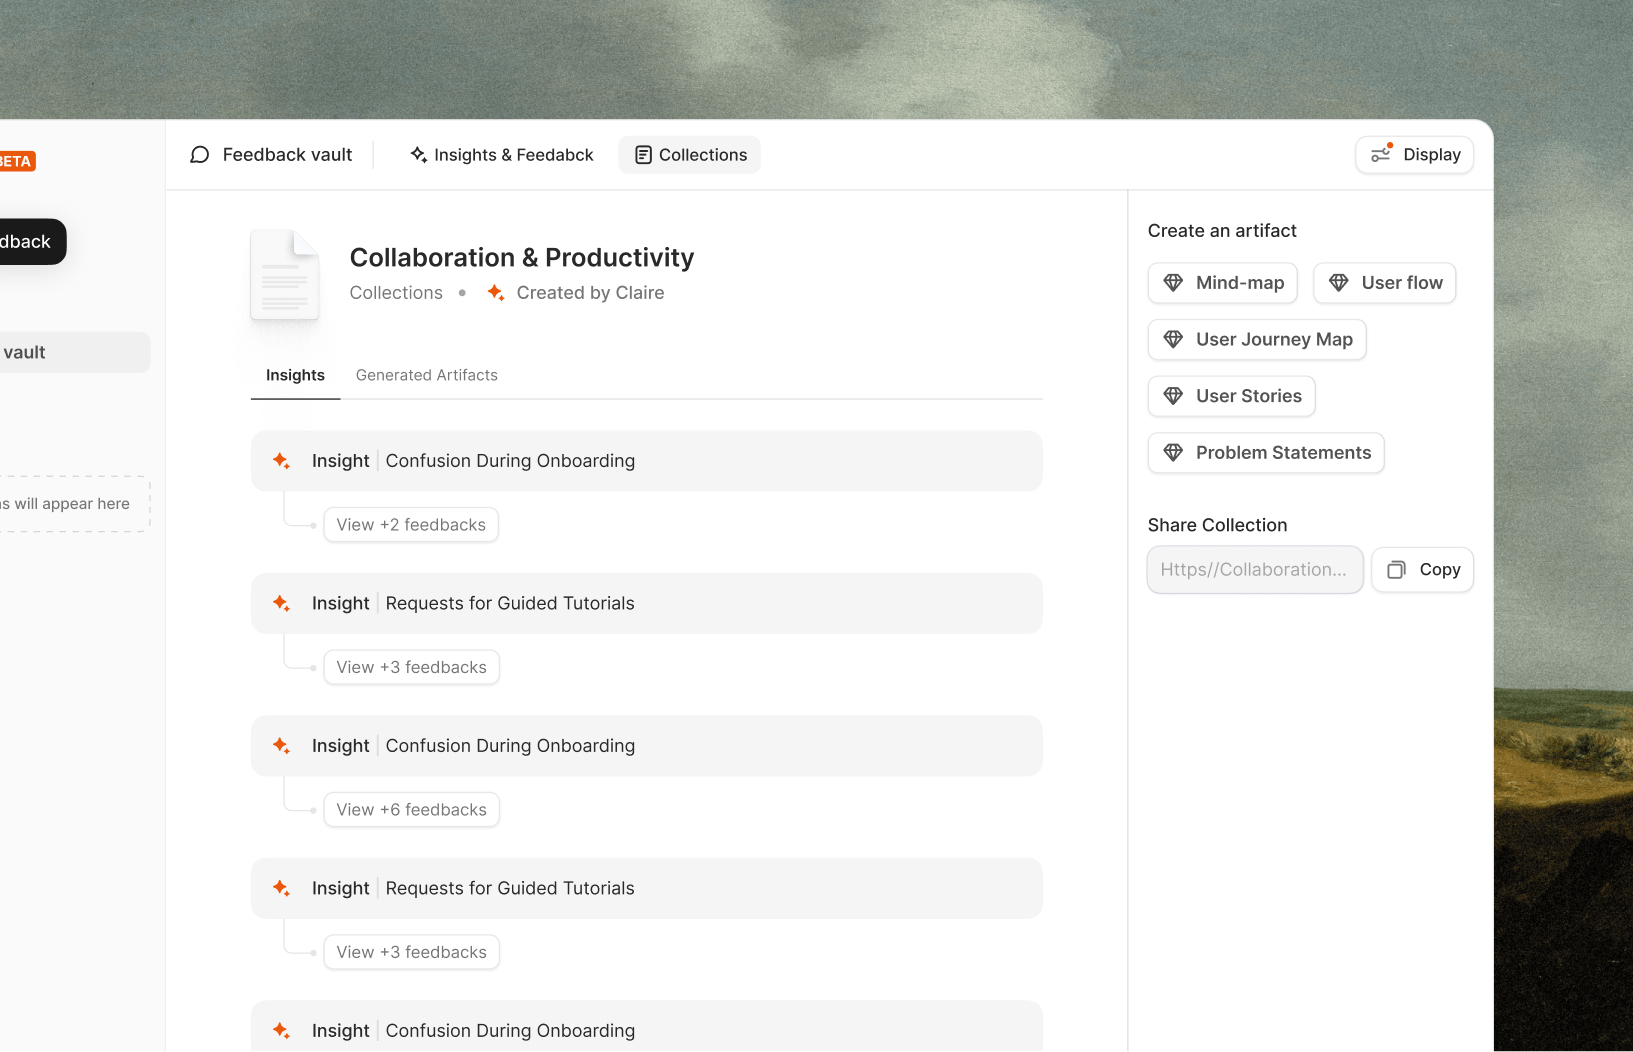Image resolution: width=1633 pixels, height=1052 pixels.
Task: Click the share collection URL field
Action: point(1254,570)
